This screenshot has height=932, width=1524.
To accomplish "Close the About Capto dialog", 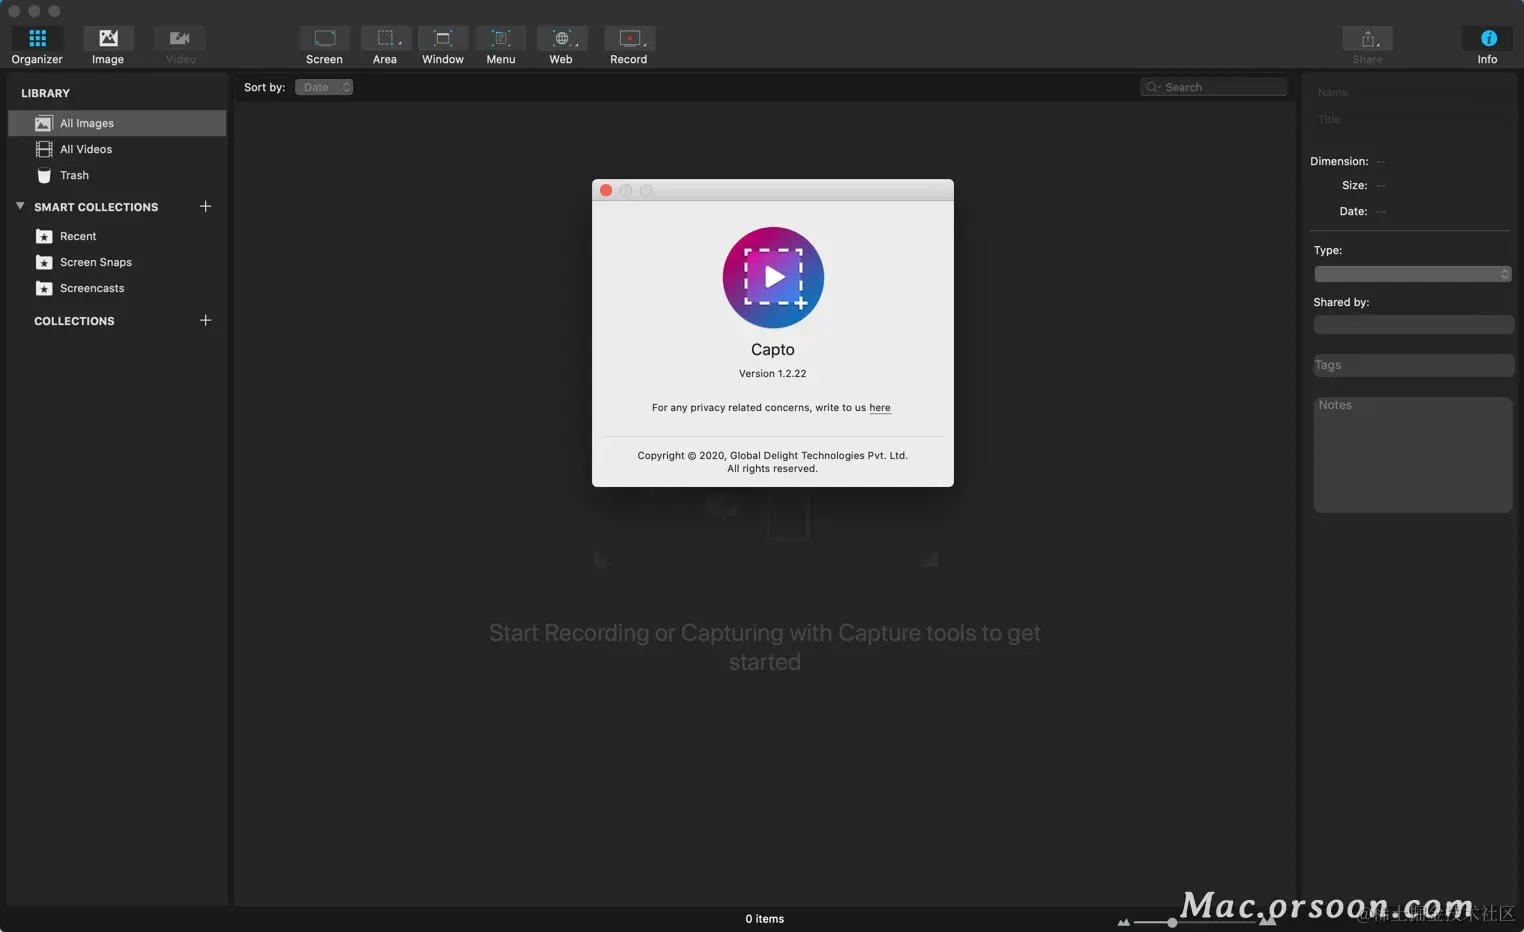I will click(x=606, y=190).
